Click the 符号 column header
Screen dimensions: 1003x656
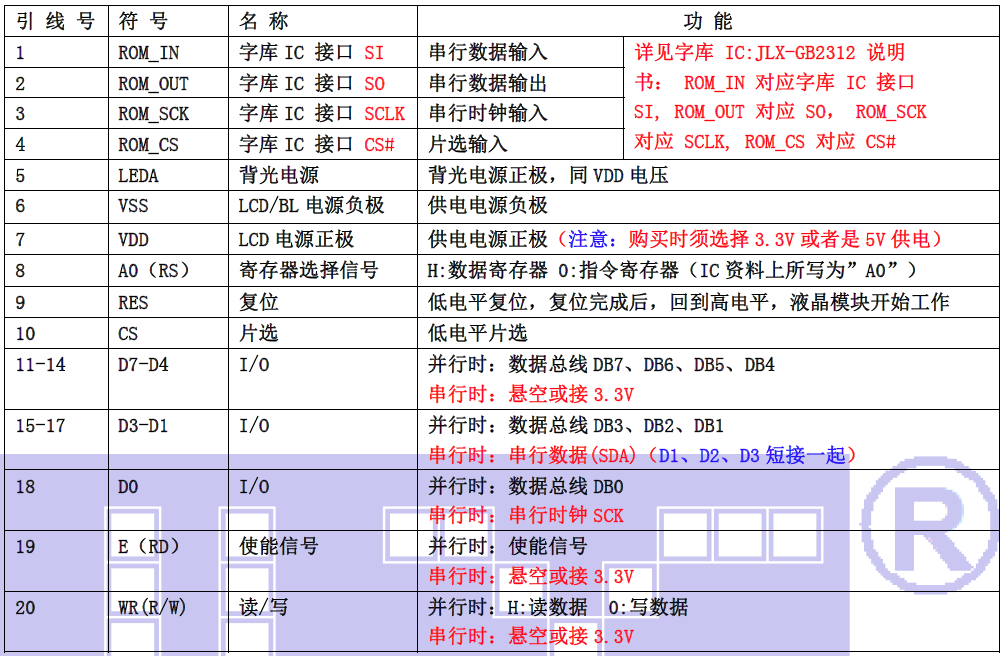click(x=143, y=21)
